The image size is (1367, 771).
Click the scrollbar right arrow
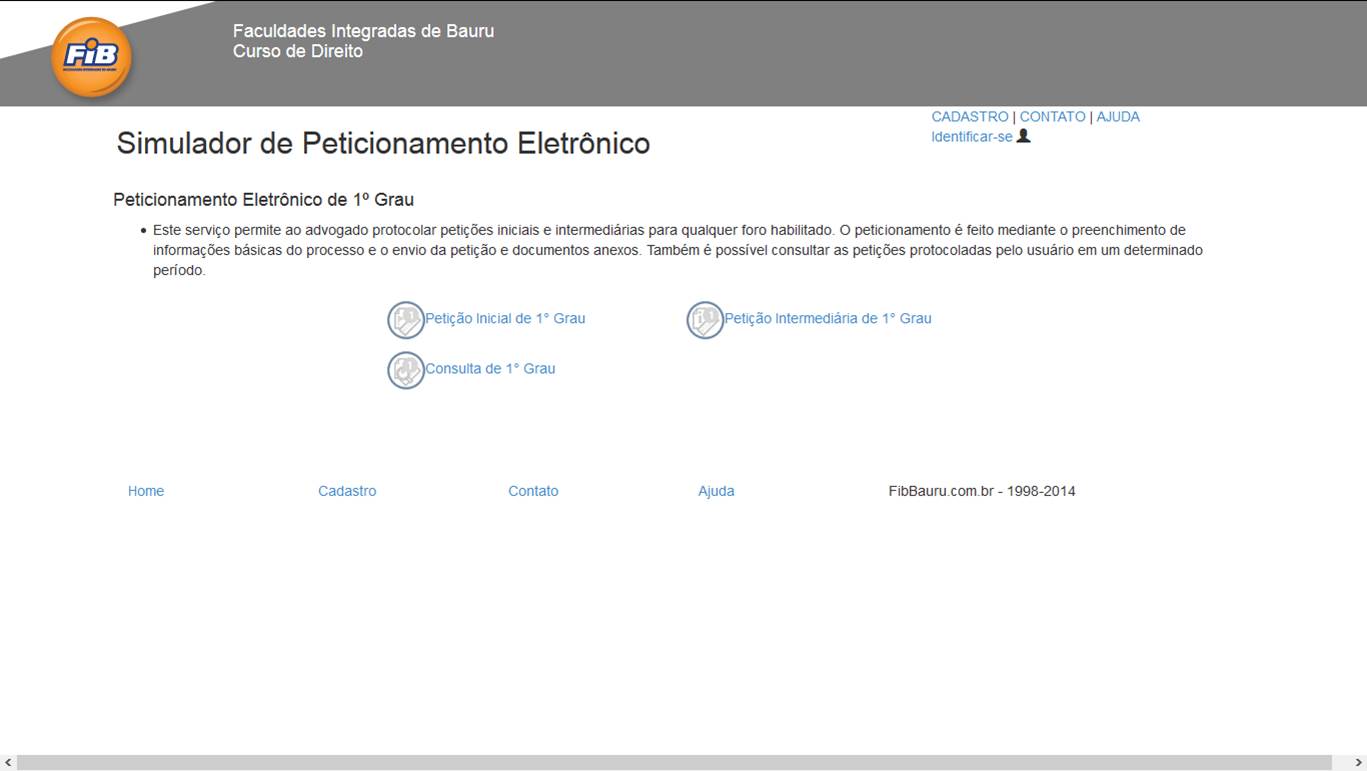click(1358, 762)
